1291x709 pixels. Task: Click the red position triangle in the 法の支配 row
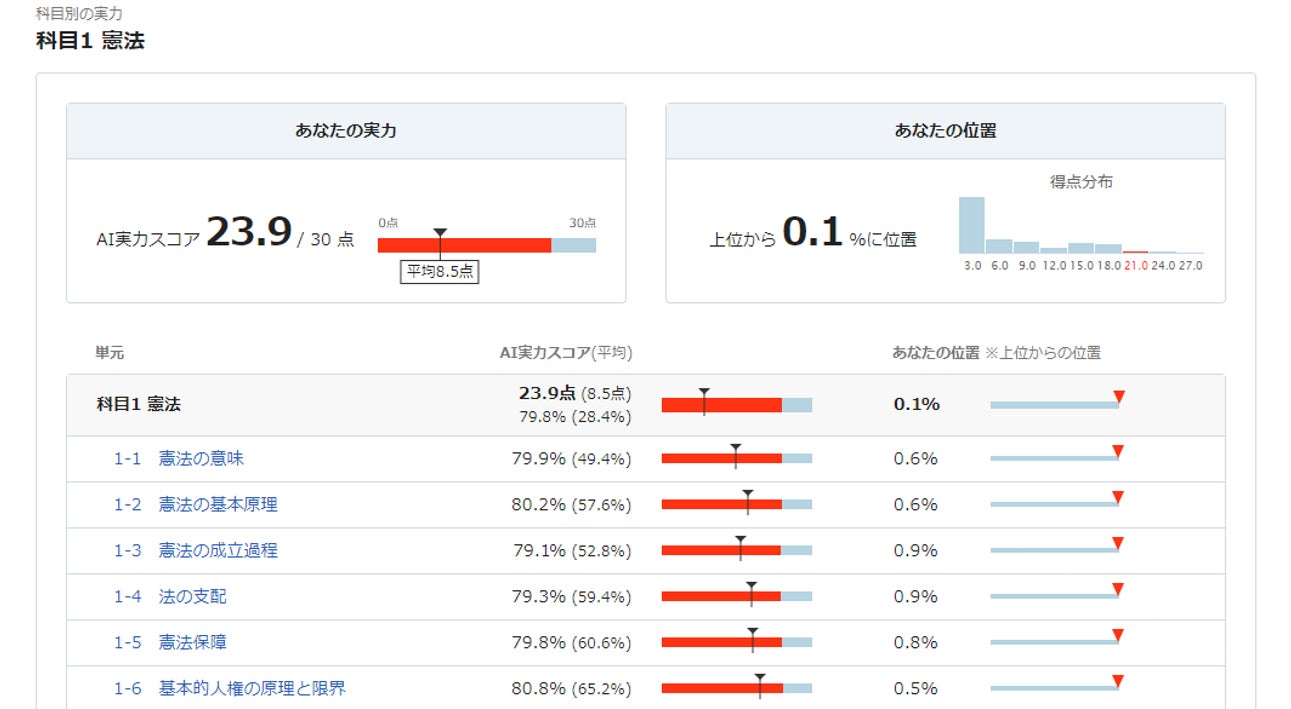(x=1118, y=589)
